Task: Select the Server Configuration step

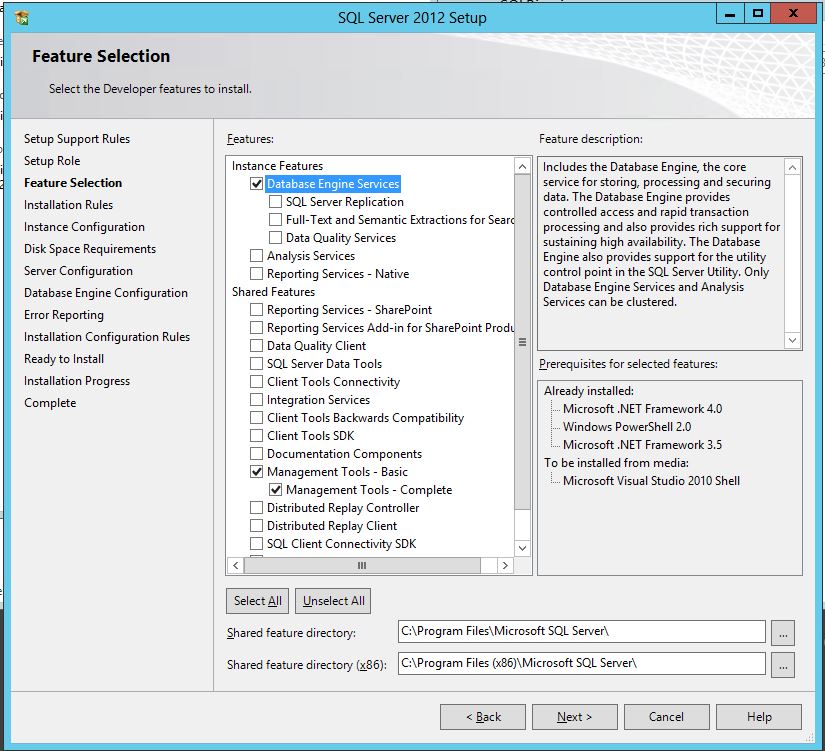Action: (x=78, y=271)
